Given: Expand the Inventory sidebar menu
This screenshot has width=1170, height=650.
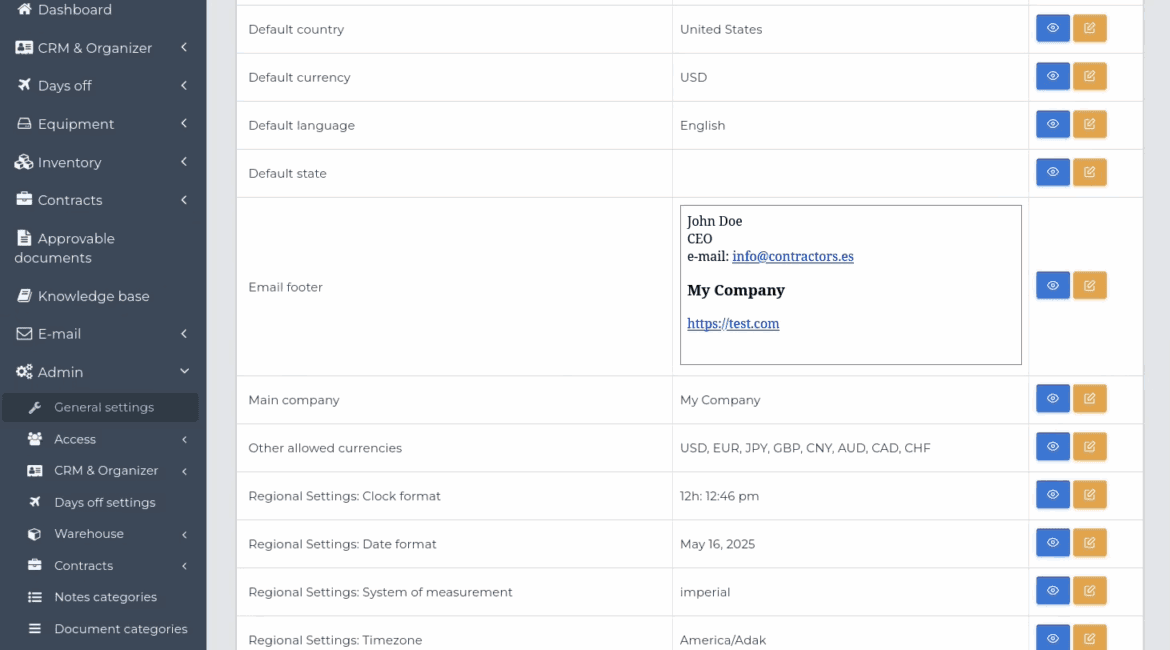Looking at the screenshot, I should pos(69,162).
